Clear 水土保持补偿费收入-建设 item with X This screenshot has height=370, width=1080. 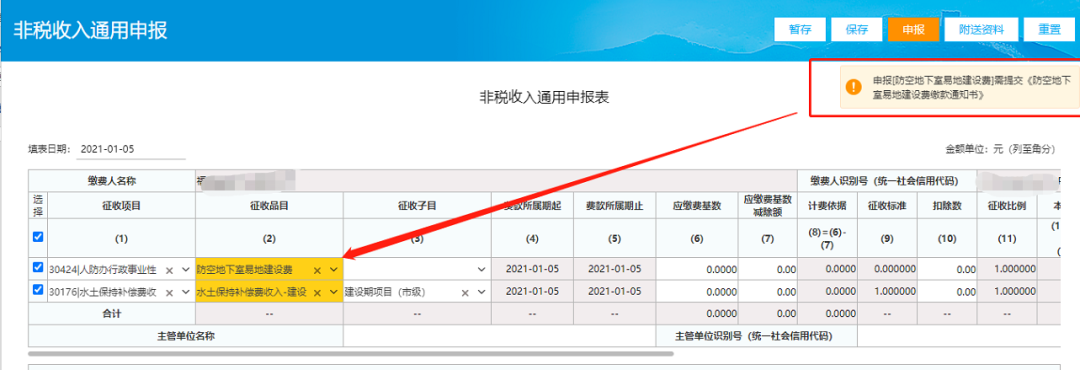pos(317,293)
